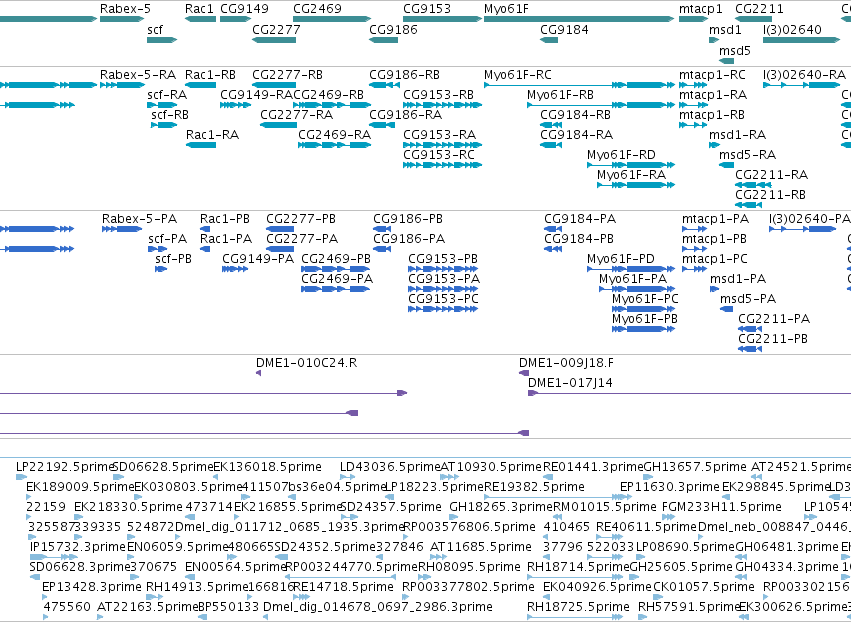
Task: Select the Rac1-PB protein label
Action: 225,219
